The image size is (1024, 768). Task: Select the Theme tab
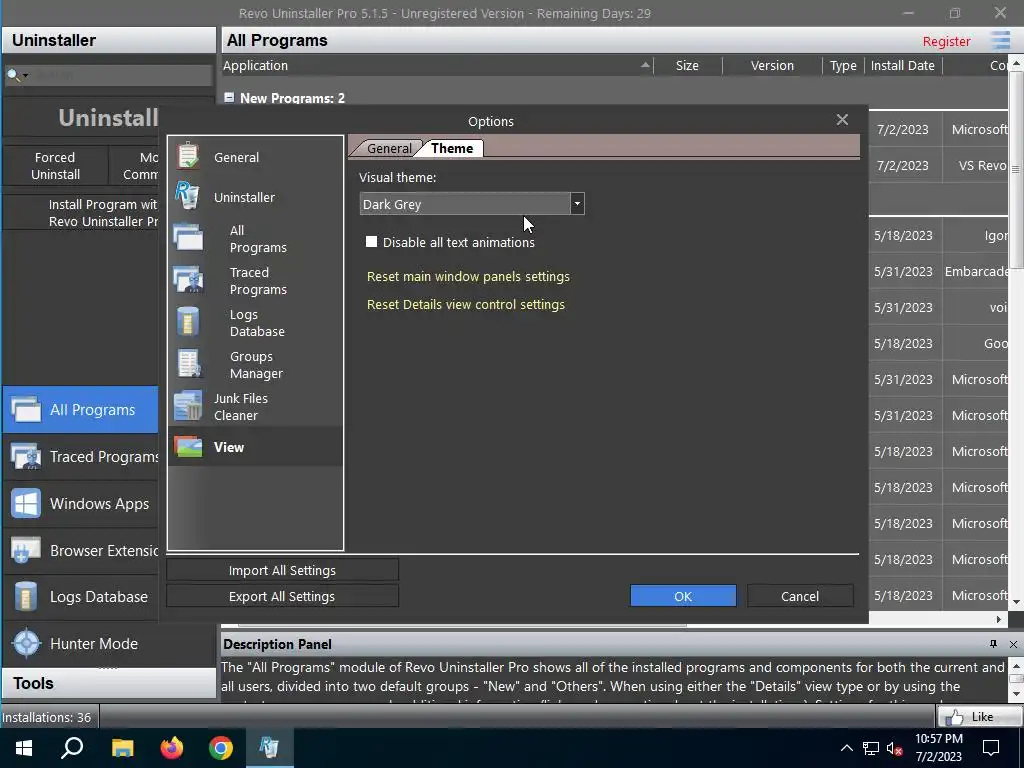[x=452, y=148]
